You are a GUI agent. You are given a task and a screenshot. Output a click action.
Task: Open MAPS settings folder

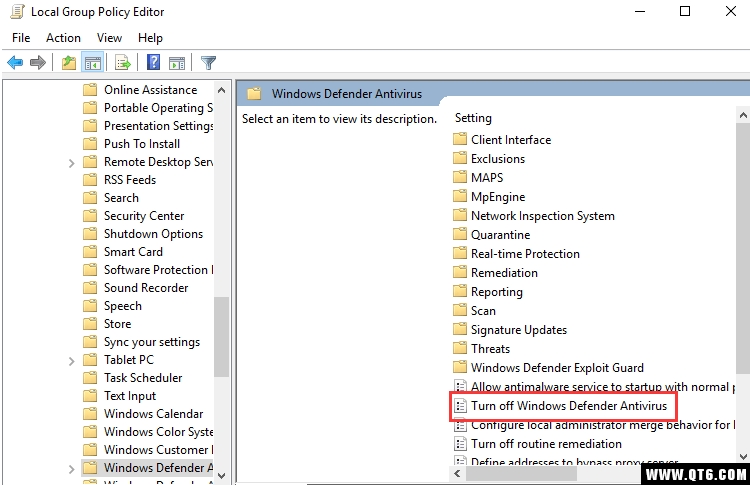478,178
